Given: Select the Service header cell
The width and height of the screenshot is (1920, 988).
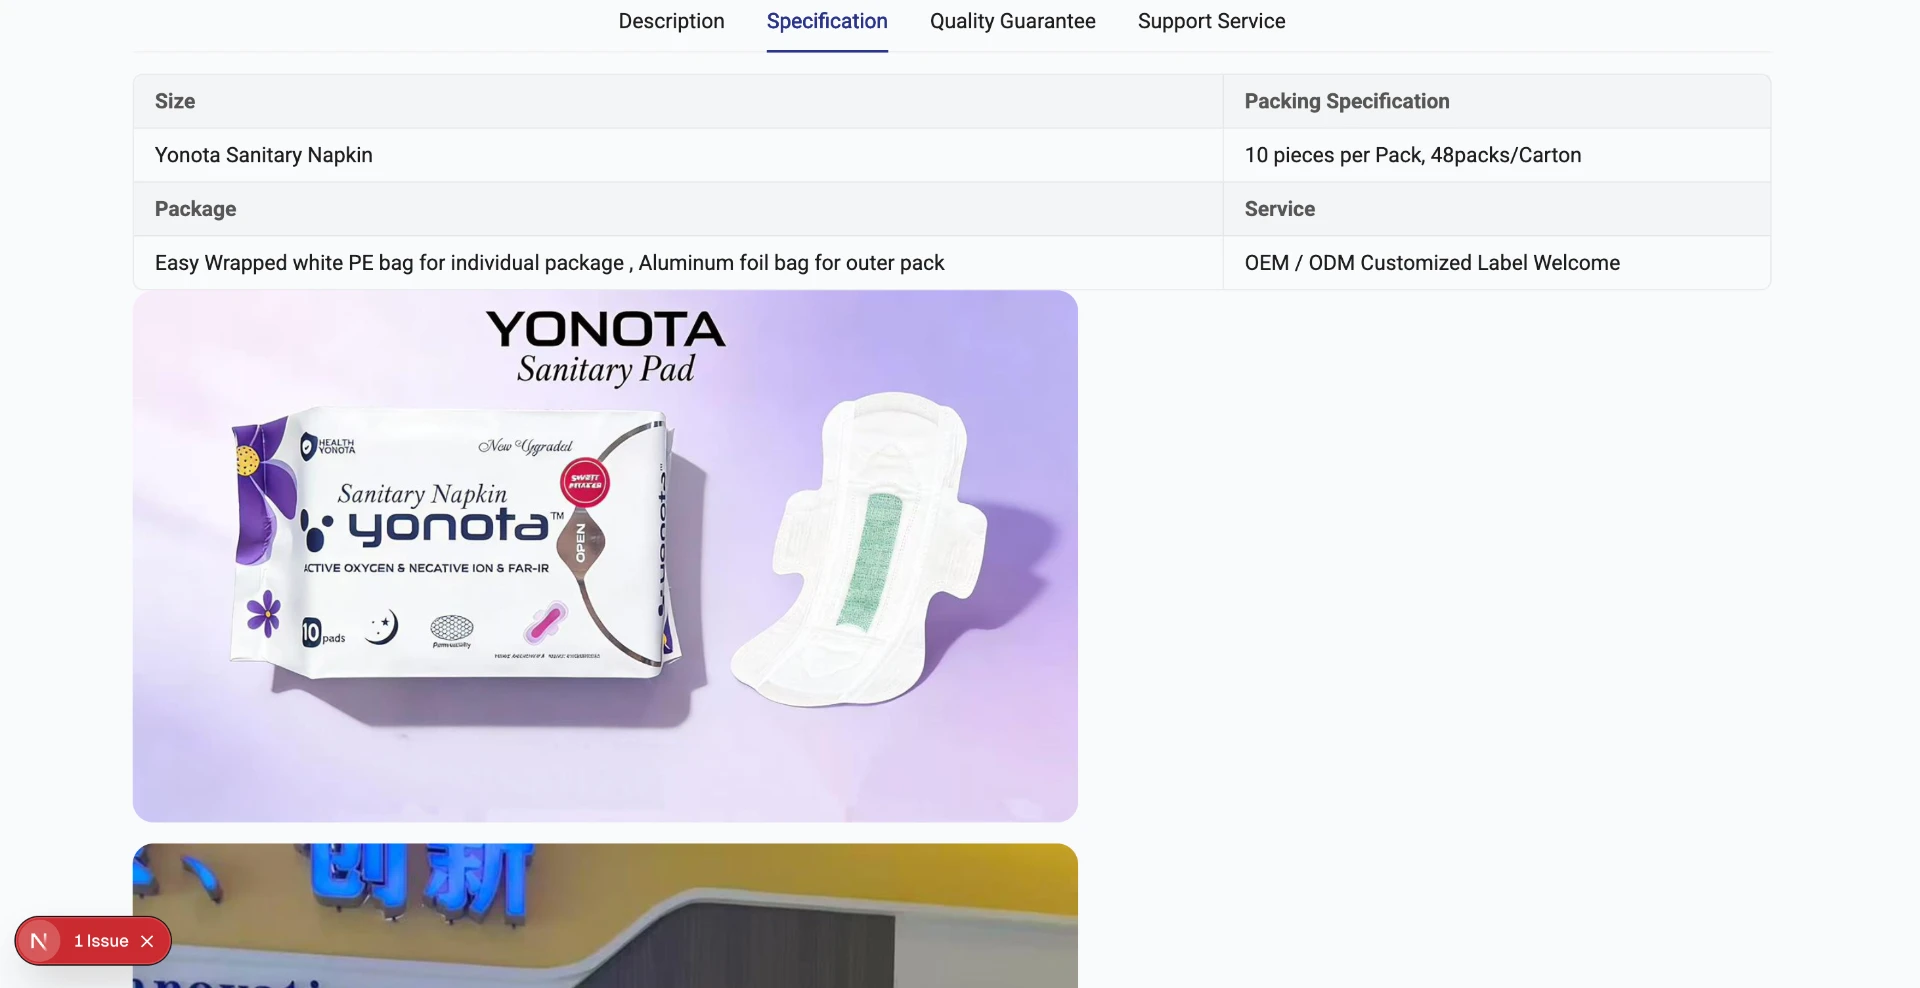Looking at the screenshot, I should coord(1497,209).
